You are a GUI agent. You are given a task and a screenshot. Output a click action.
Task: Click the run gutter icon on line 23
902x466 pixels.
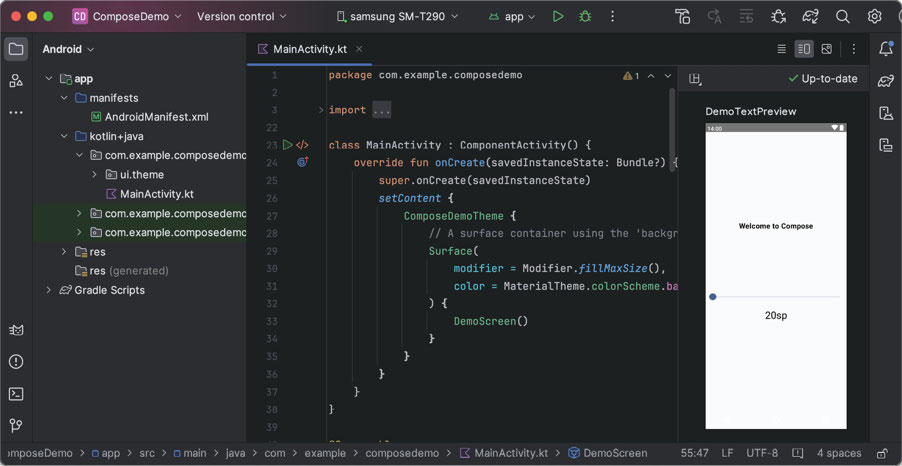coord(288,145)
